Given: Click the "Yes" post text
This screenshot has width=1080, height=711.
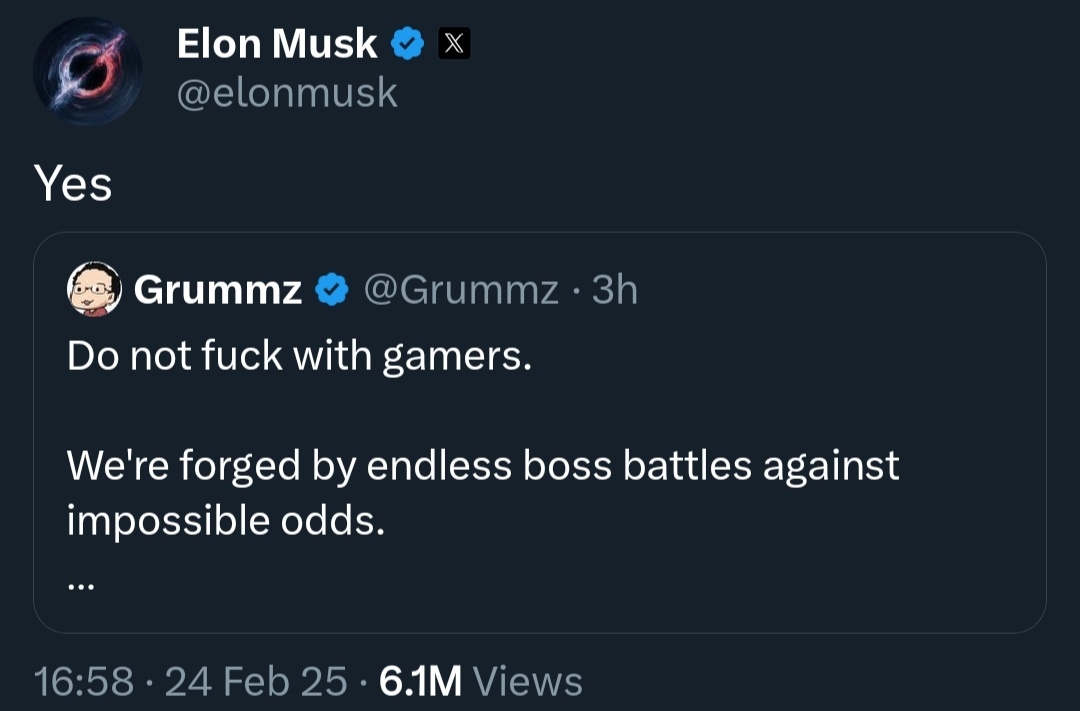Looking at the screenshot, I should coord(73,184).
